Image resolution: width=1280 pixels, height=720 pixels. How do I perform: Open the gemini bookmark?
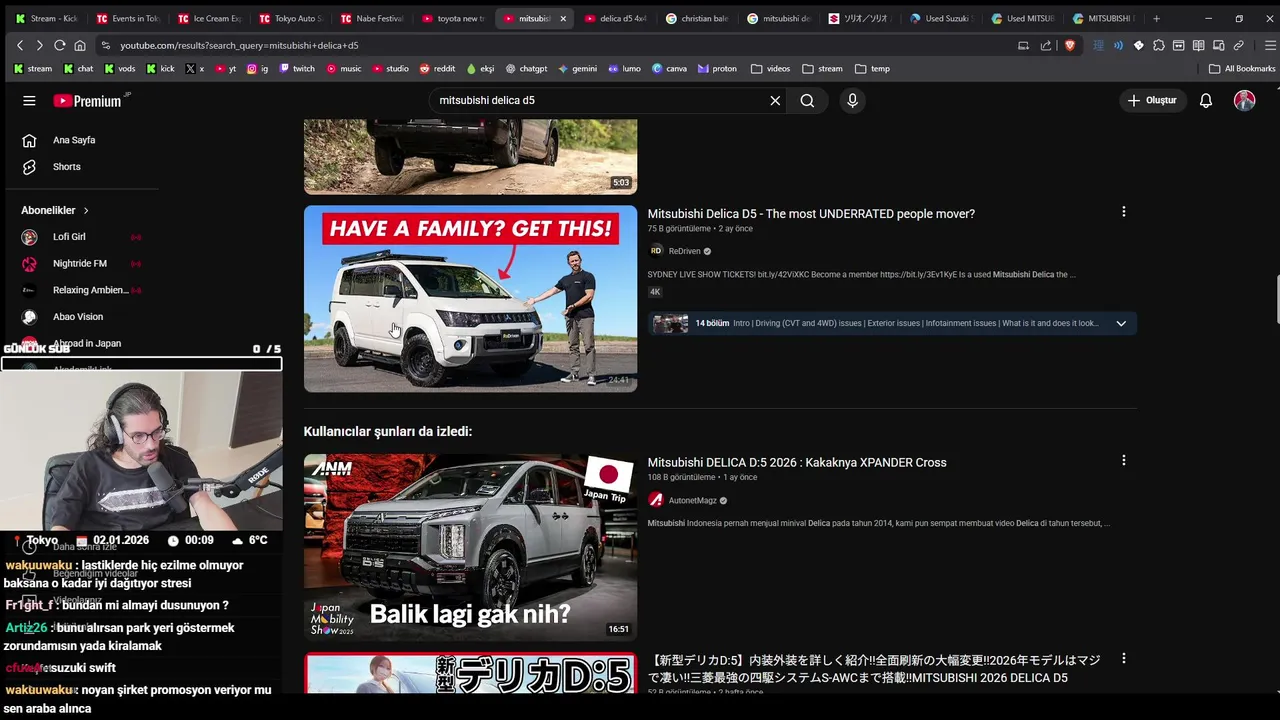(577, 69)
